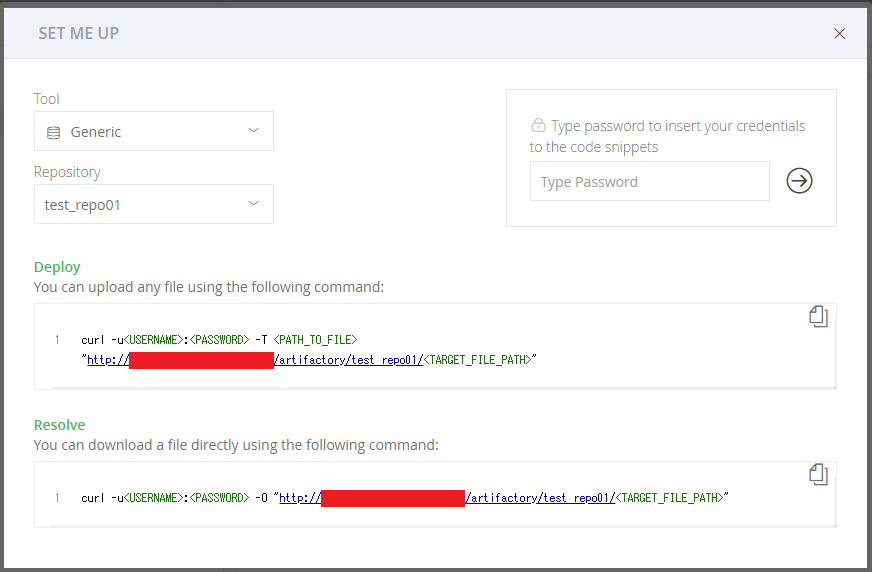873x572 pixels.
Task: Select the test_repo01 repository box
Action: (154, 204)
